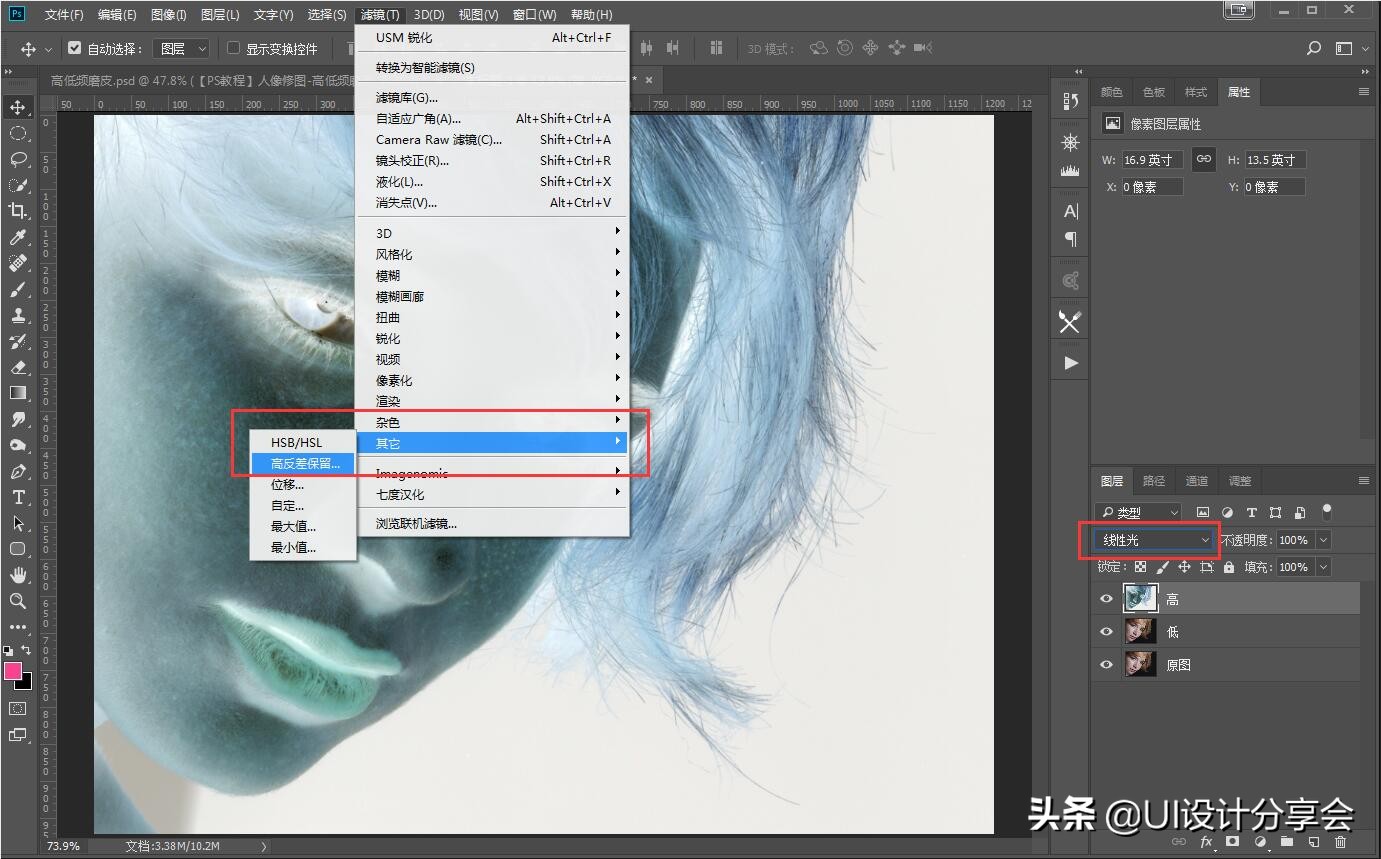Choose 高反差保留 from the submenu
This screenshot has width=1381, height=859.
pos(305,463)
